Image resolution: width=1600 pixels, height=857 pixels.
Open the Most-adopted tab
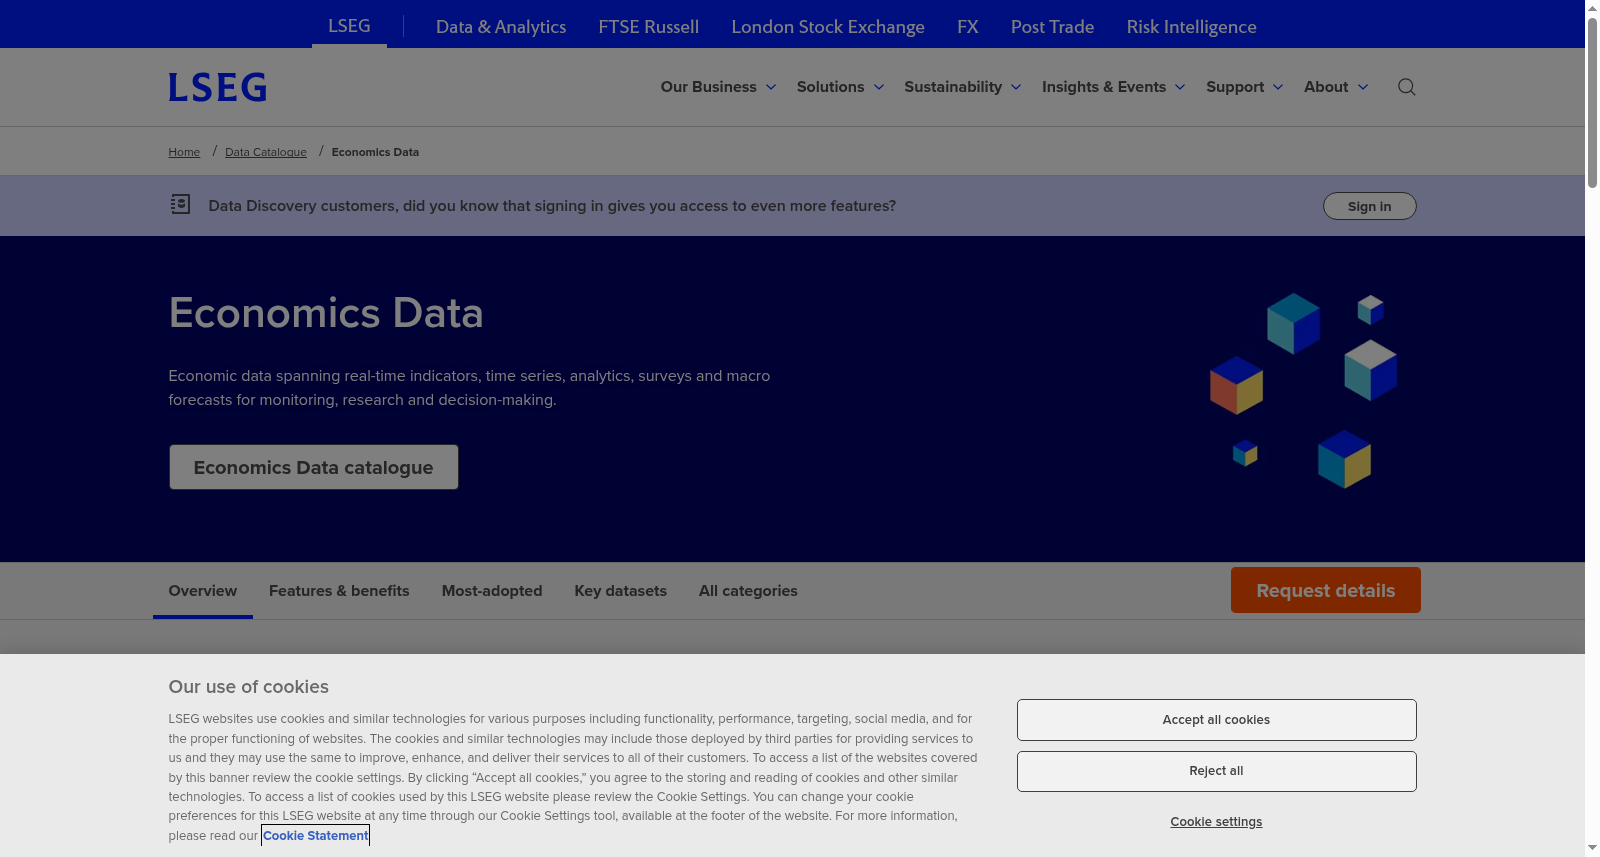coord(492,591)
